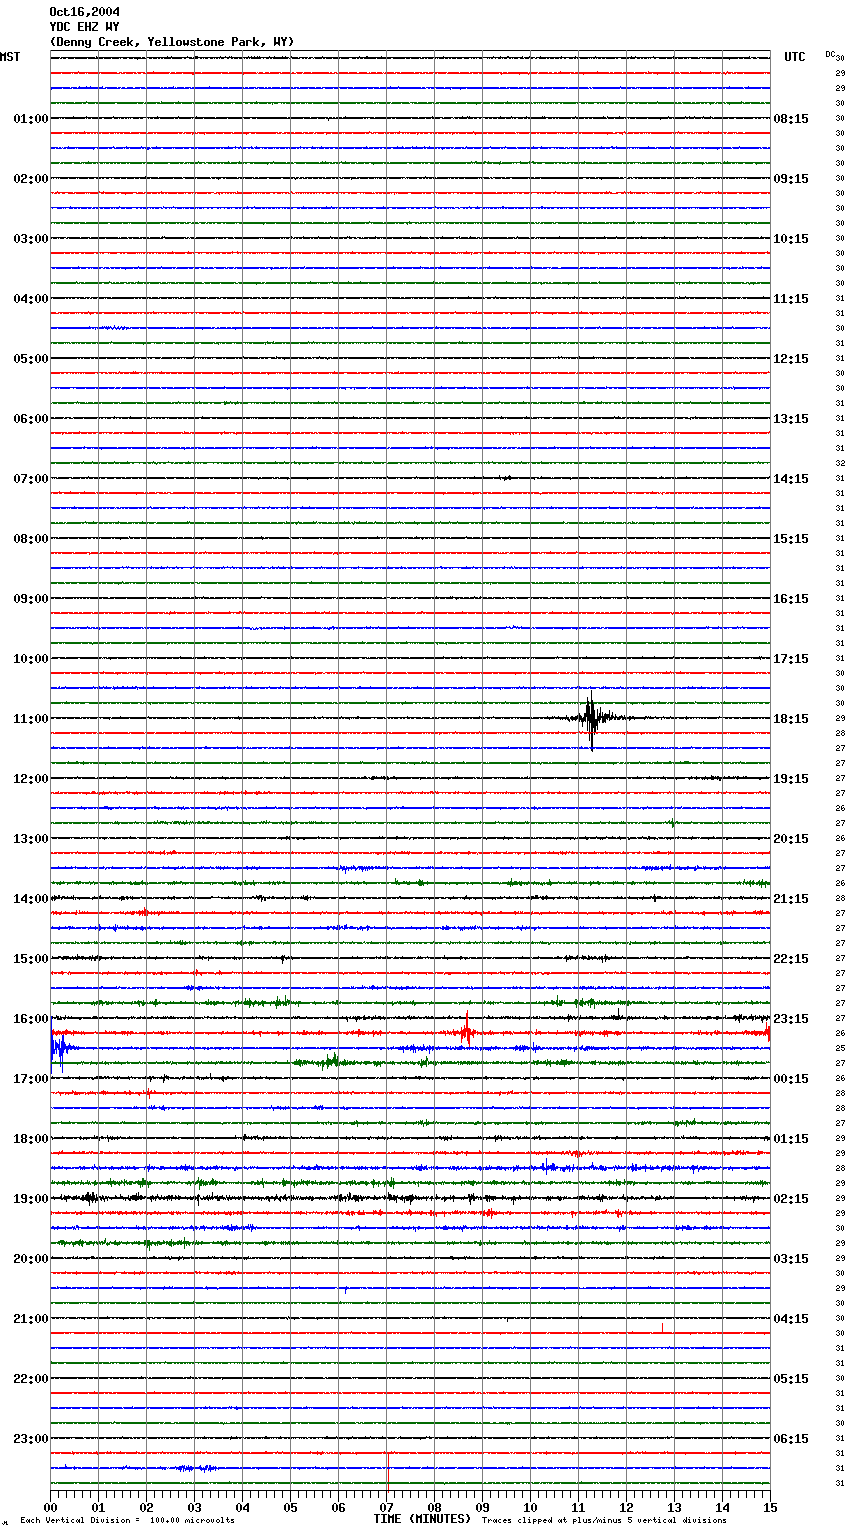Click the Denny Creek, Yellowstone Park location title

point(172,42)
